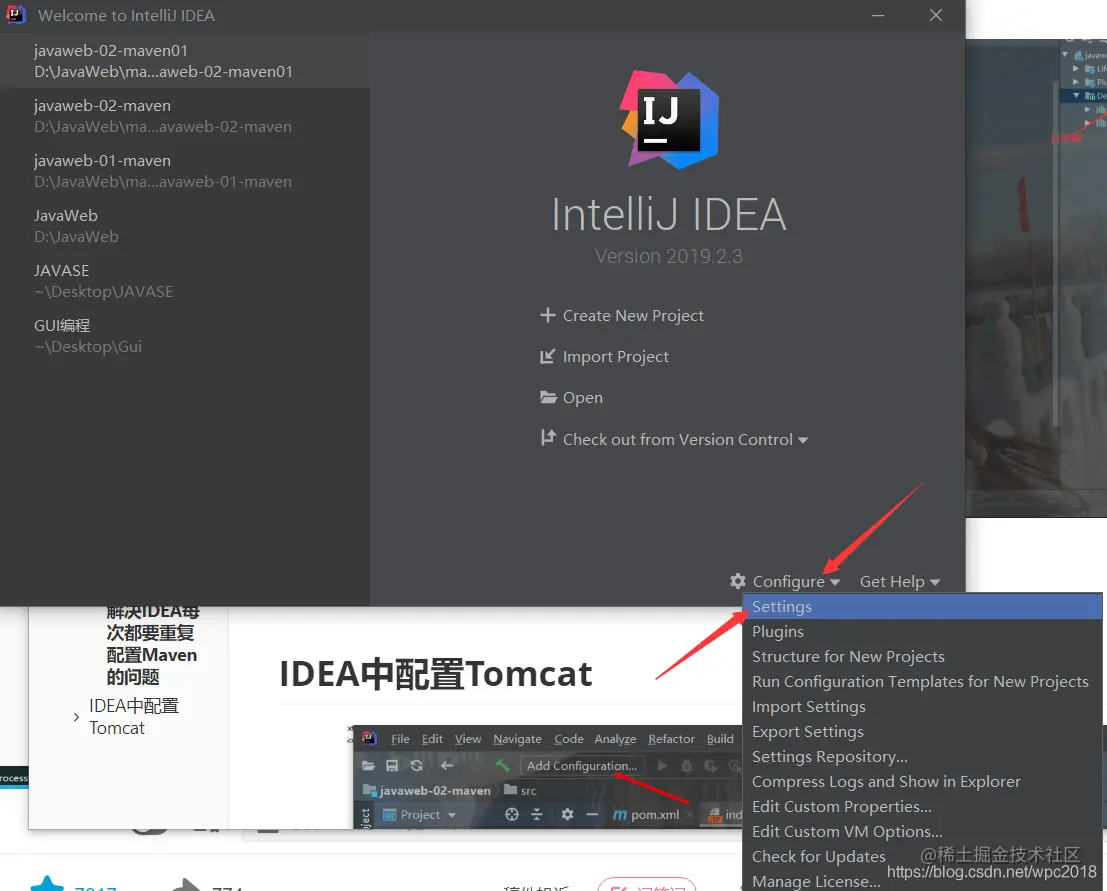Choose Compress Logs and Show in Explorer
1107x891 pixels.
[x=922, y=782]
